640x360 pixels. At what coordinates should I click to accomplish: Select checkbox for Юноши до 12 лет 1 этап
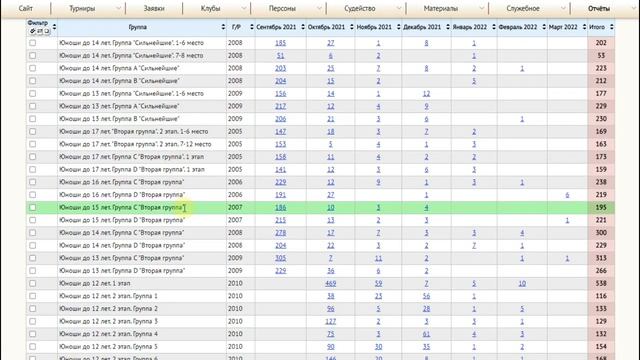33,283
